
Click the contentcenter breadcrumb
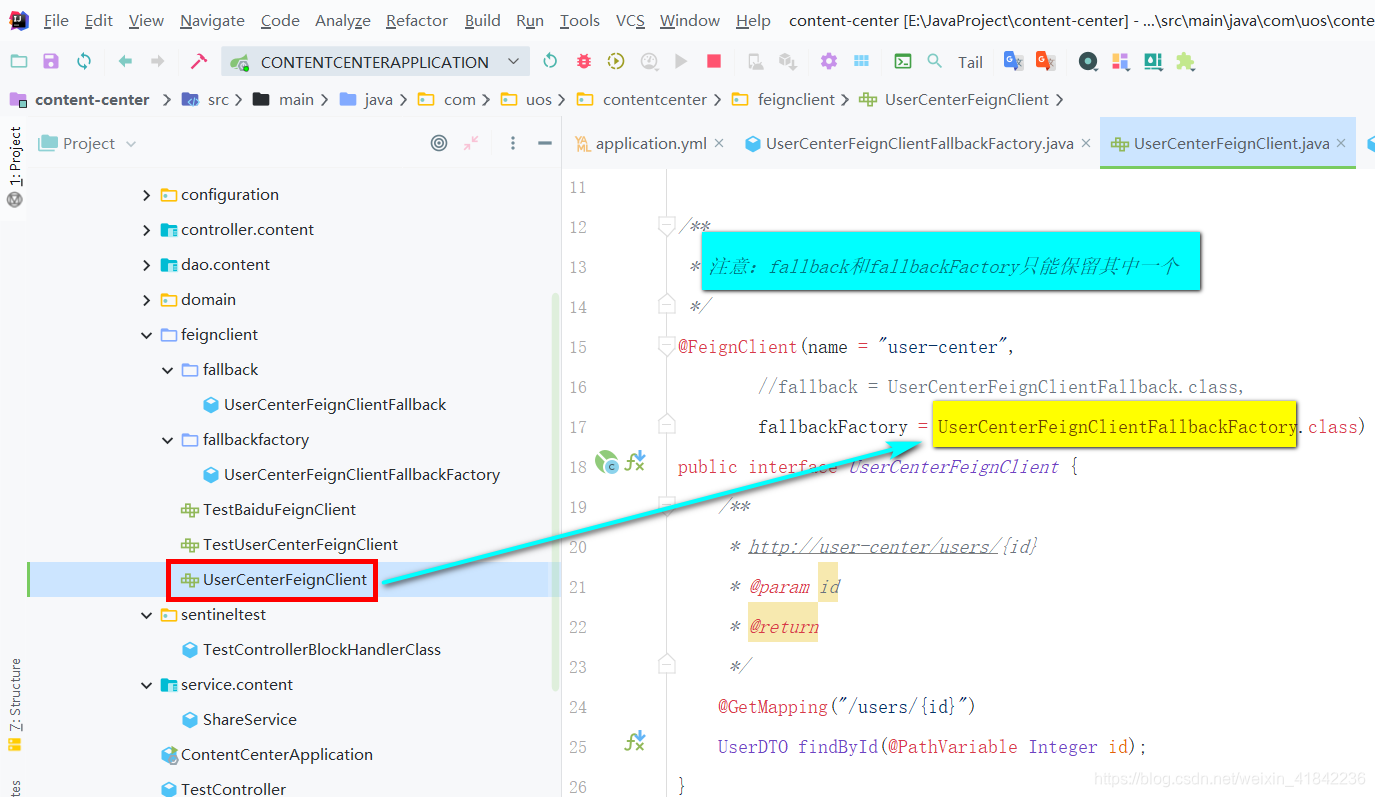(x=655, y=99)
